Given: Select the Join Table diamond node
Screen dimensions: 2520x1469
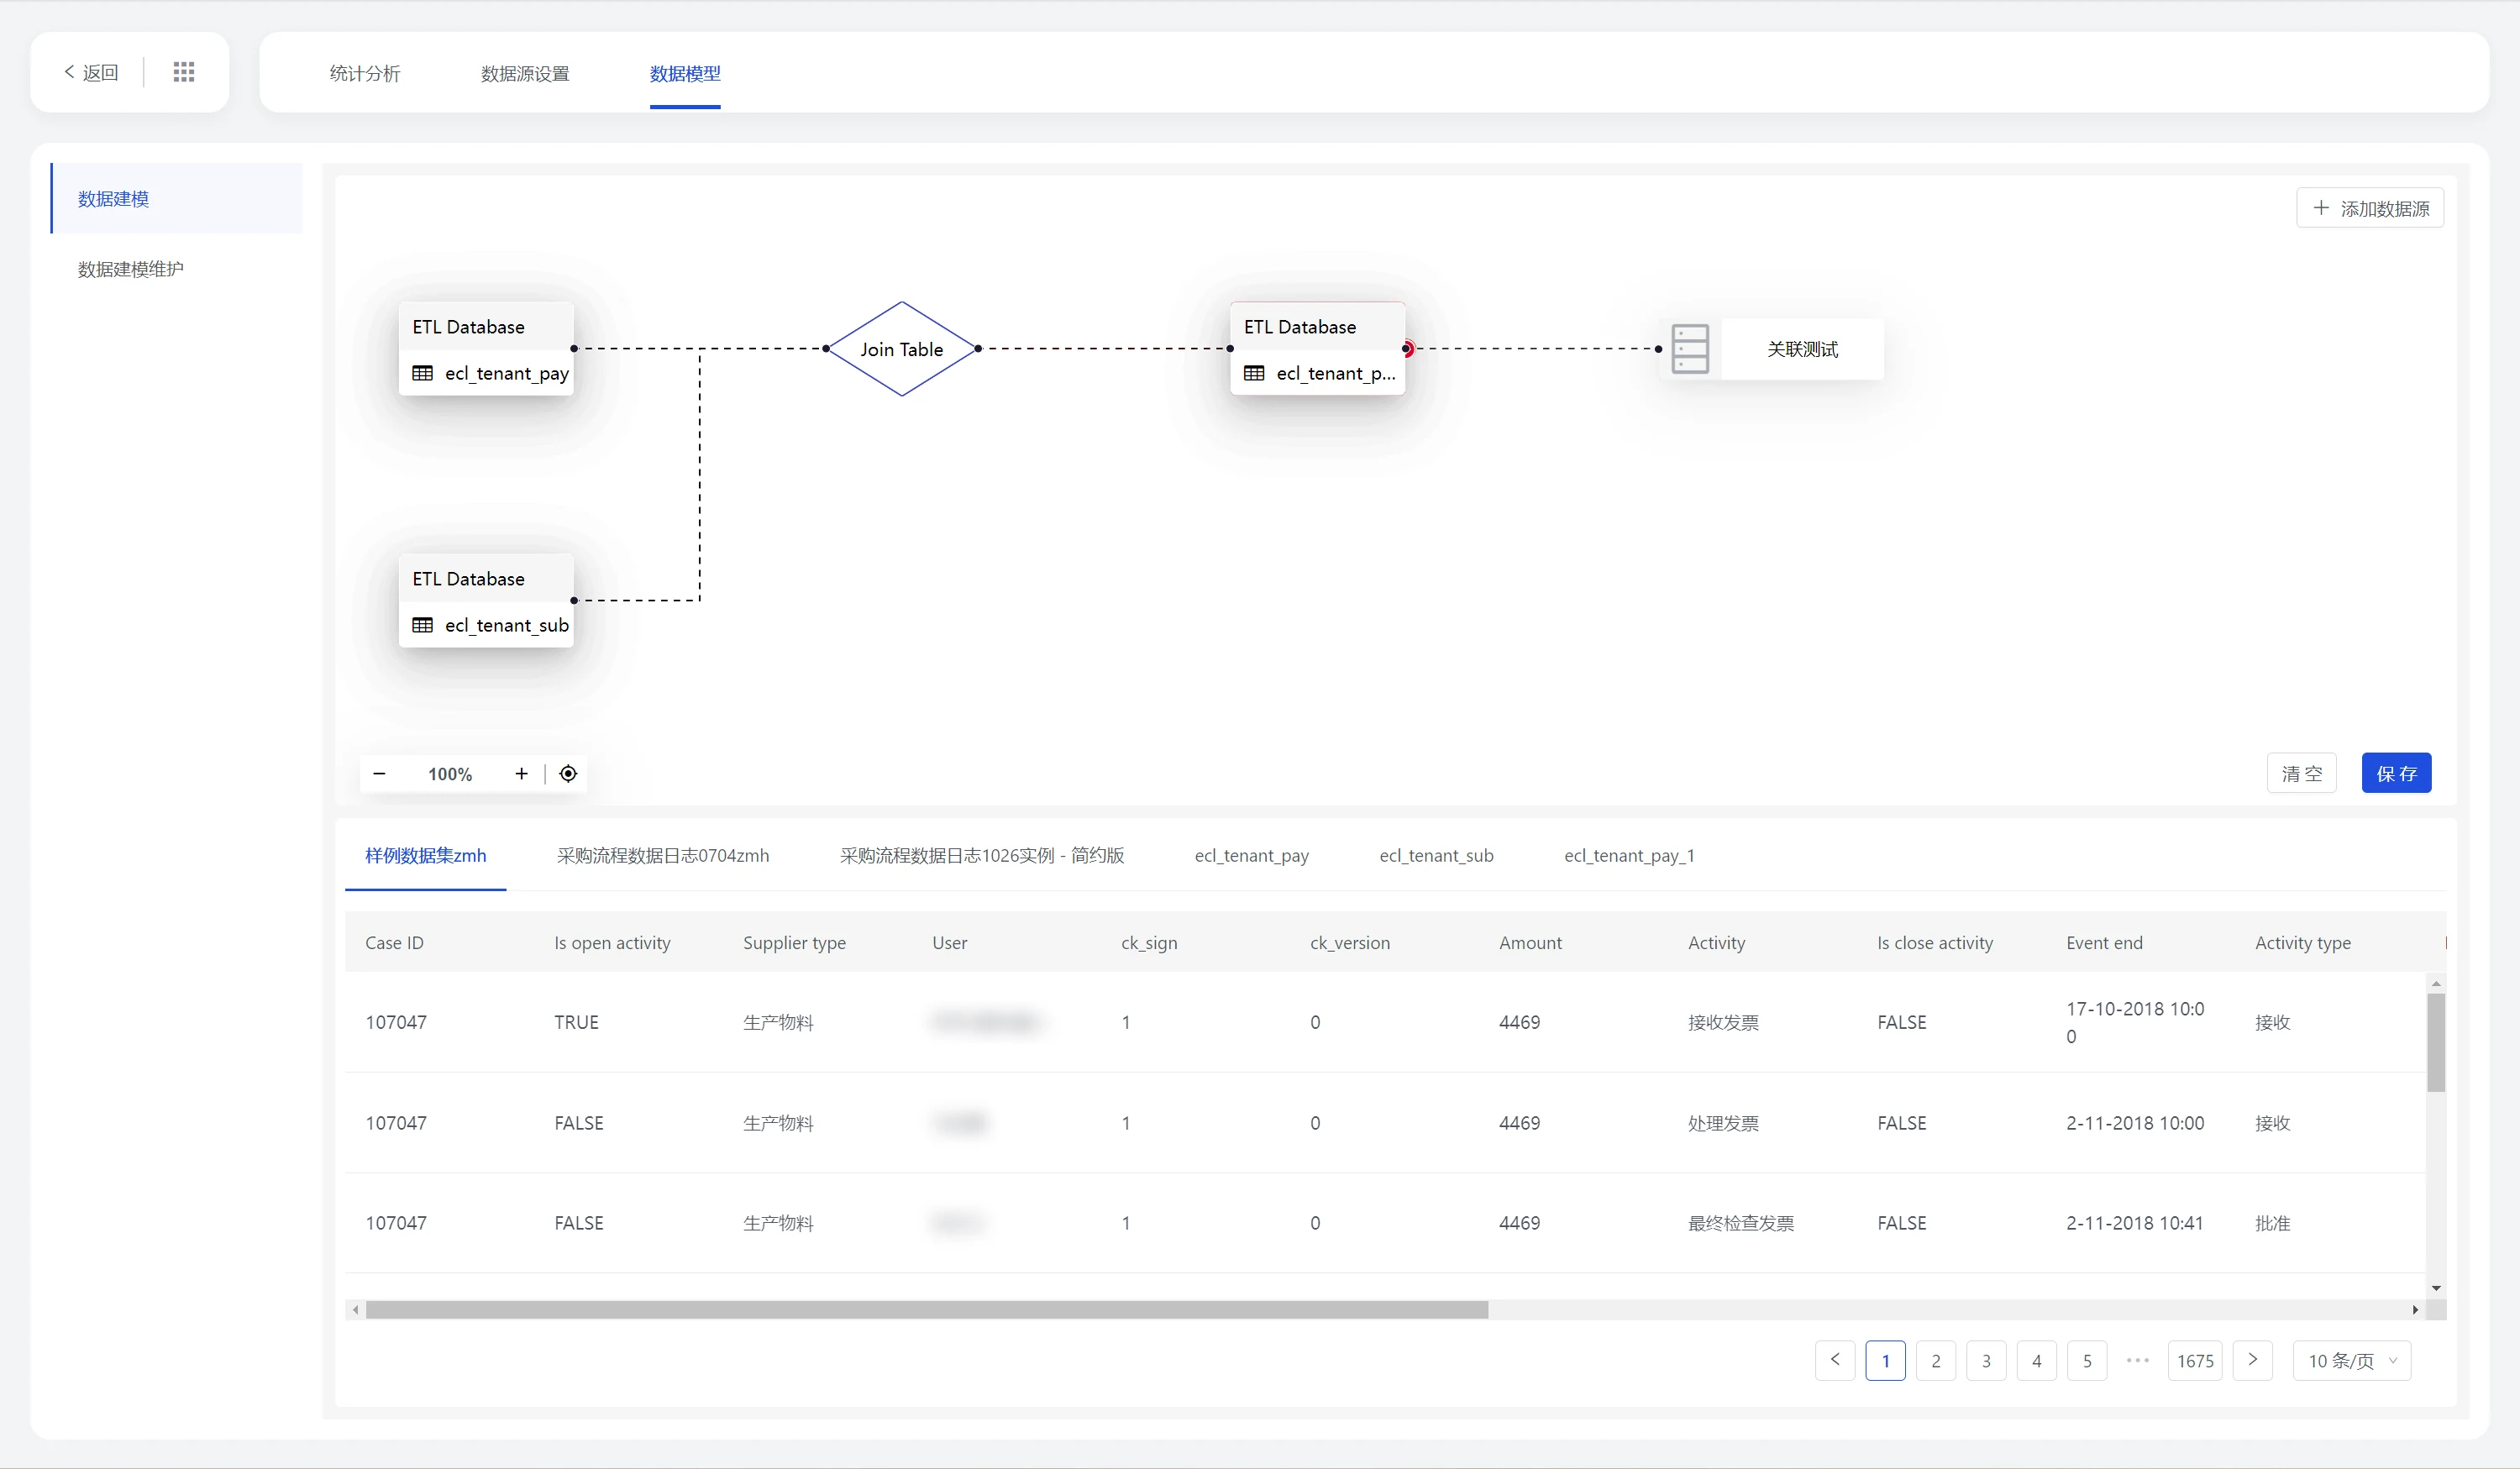Looking at the screenshot, I should (x=901, y=349).
